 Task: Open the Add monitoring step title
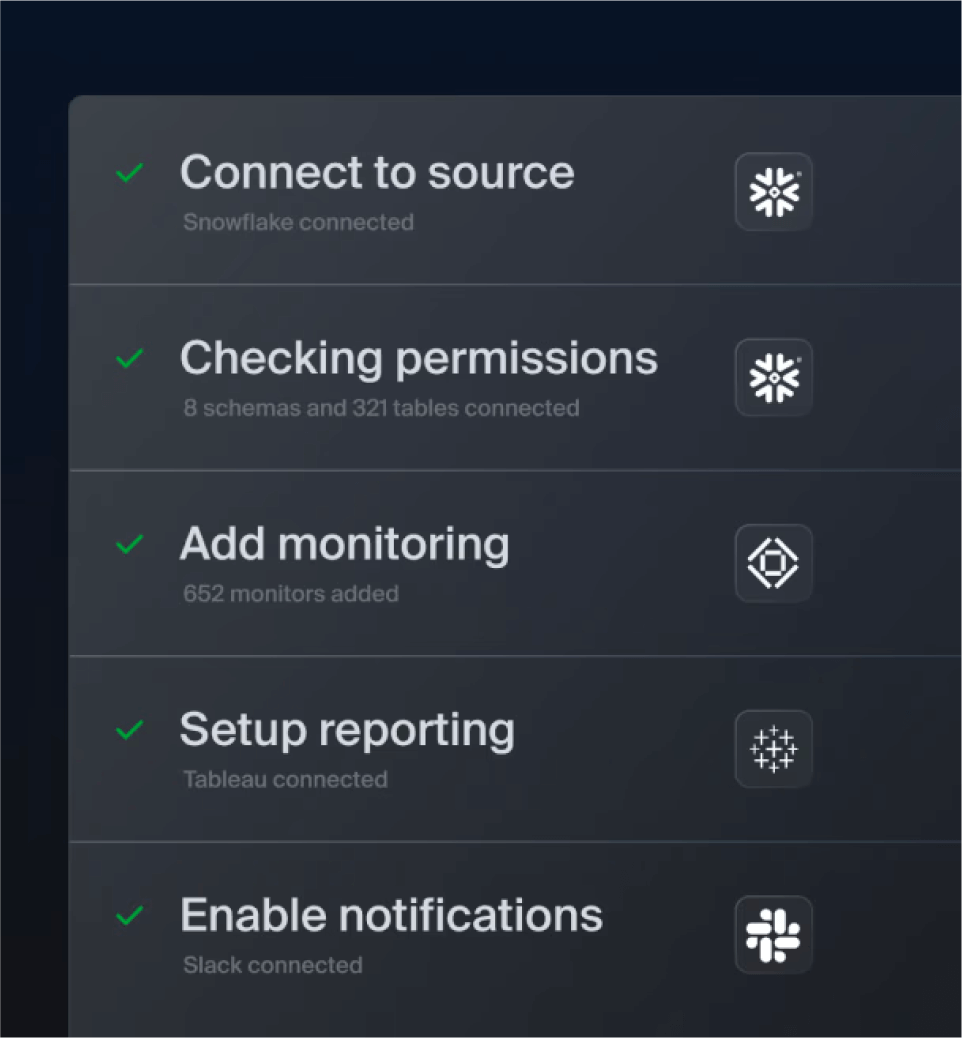[x=344, y=544]
